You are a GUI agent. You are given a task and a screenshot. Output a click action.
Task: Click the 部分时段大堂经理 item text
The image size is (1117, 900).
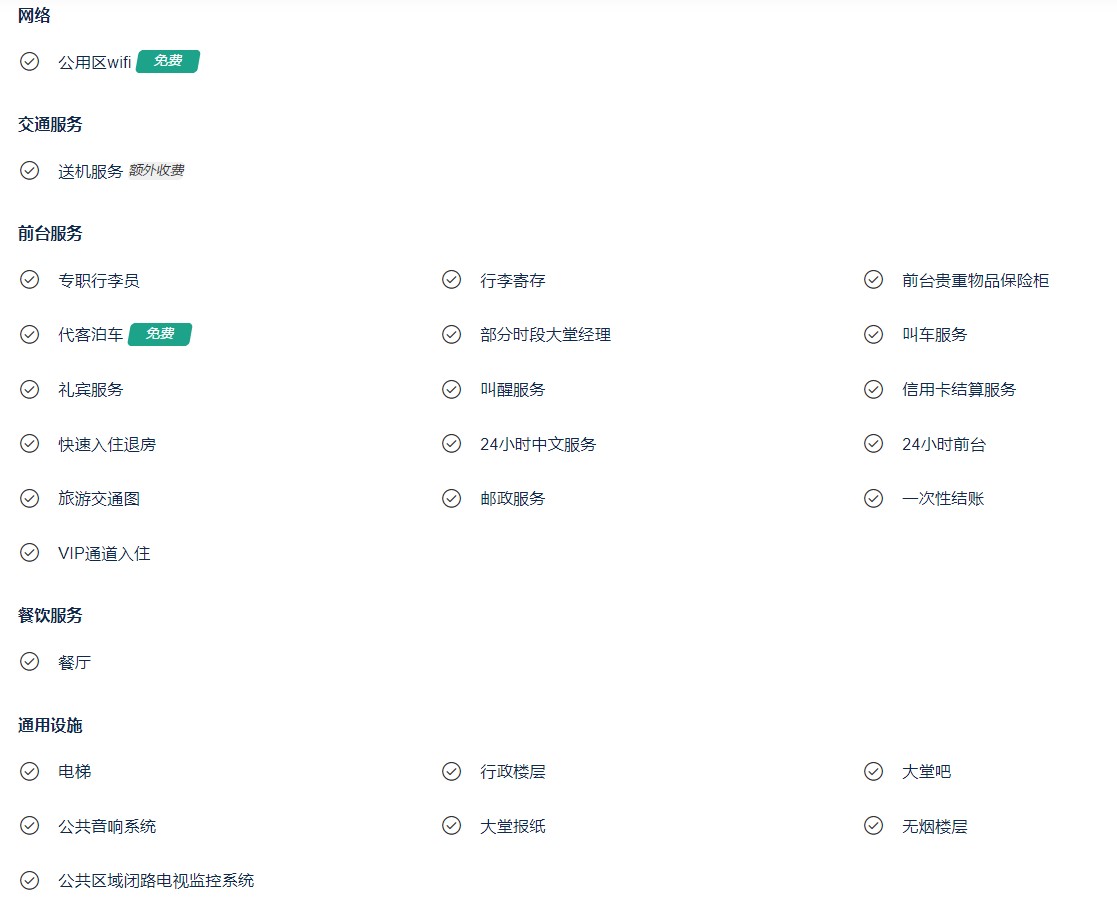click(546, 335)
